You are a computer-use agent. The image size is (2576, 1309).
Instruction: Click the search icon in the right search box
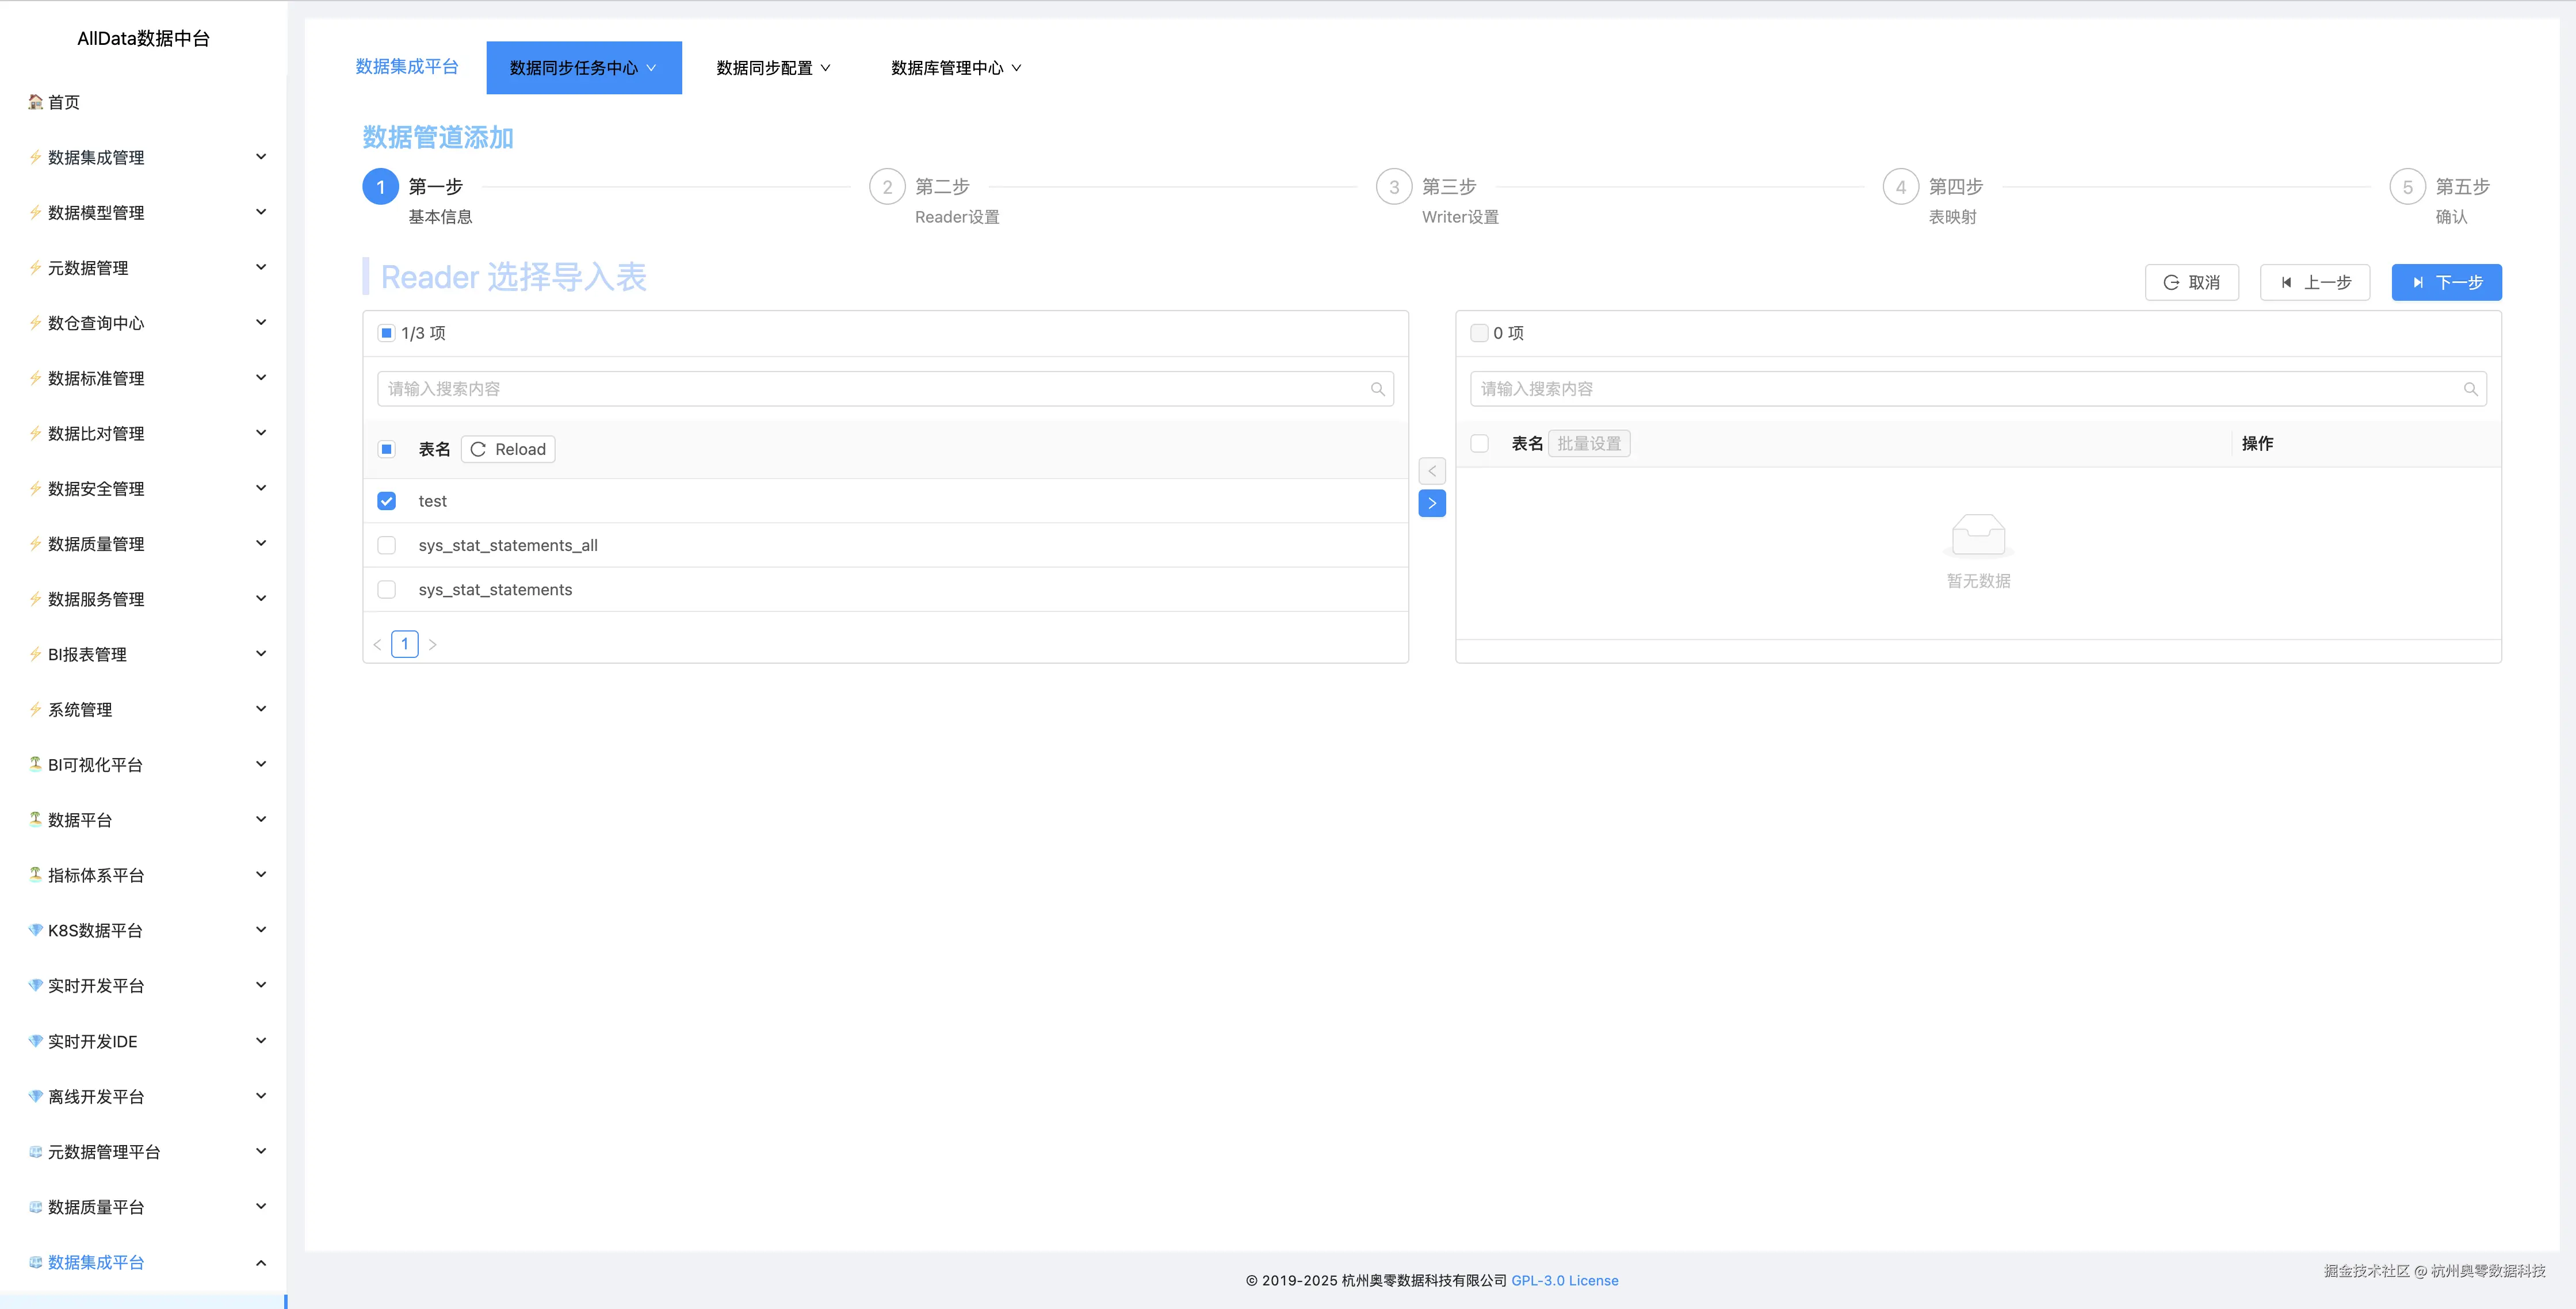(2470, 389)
